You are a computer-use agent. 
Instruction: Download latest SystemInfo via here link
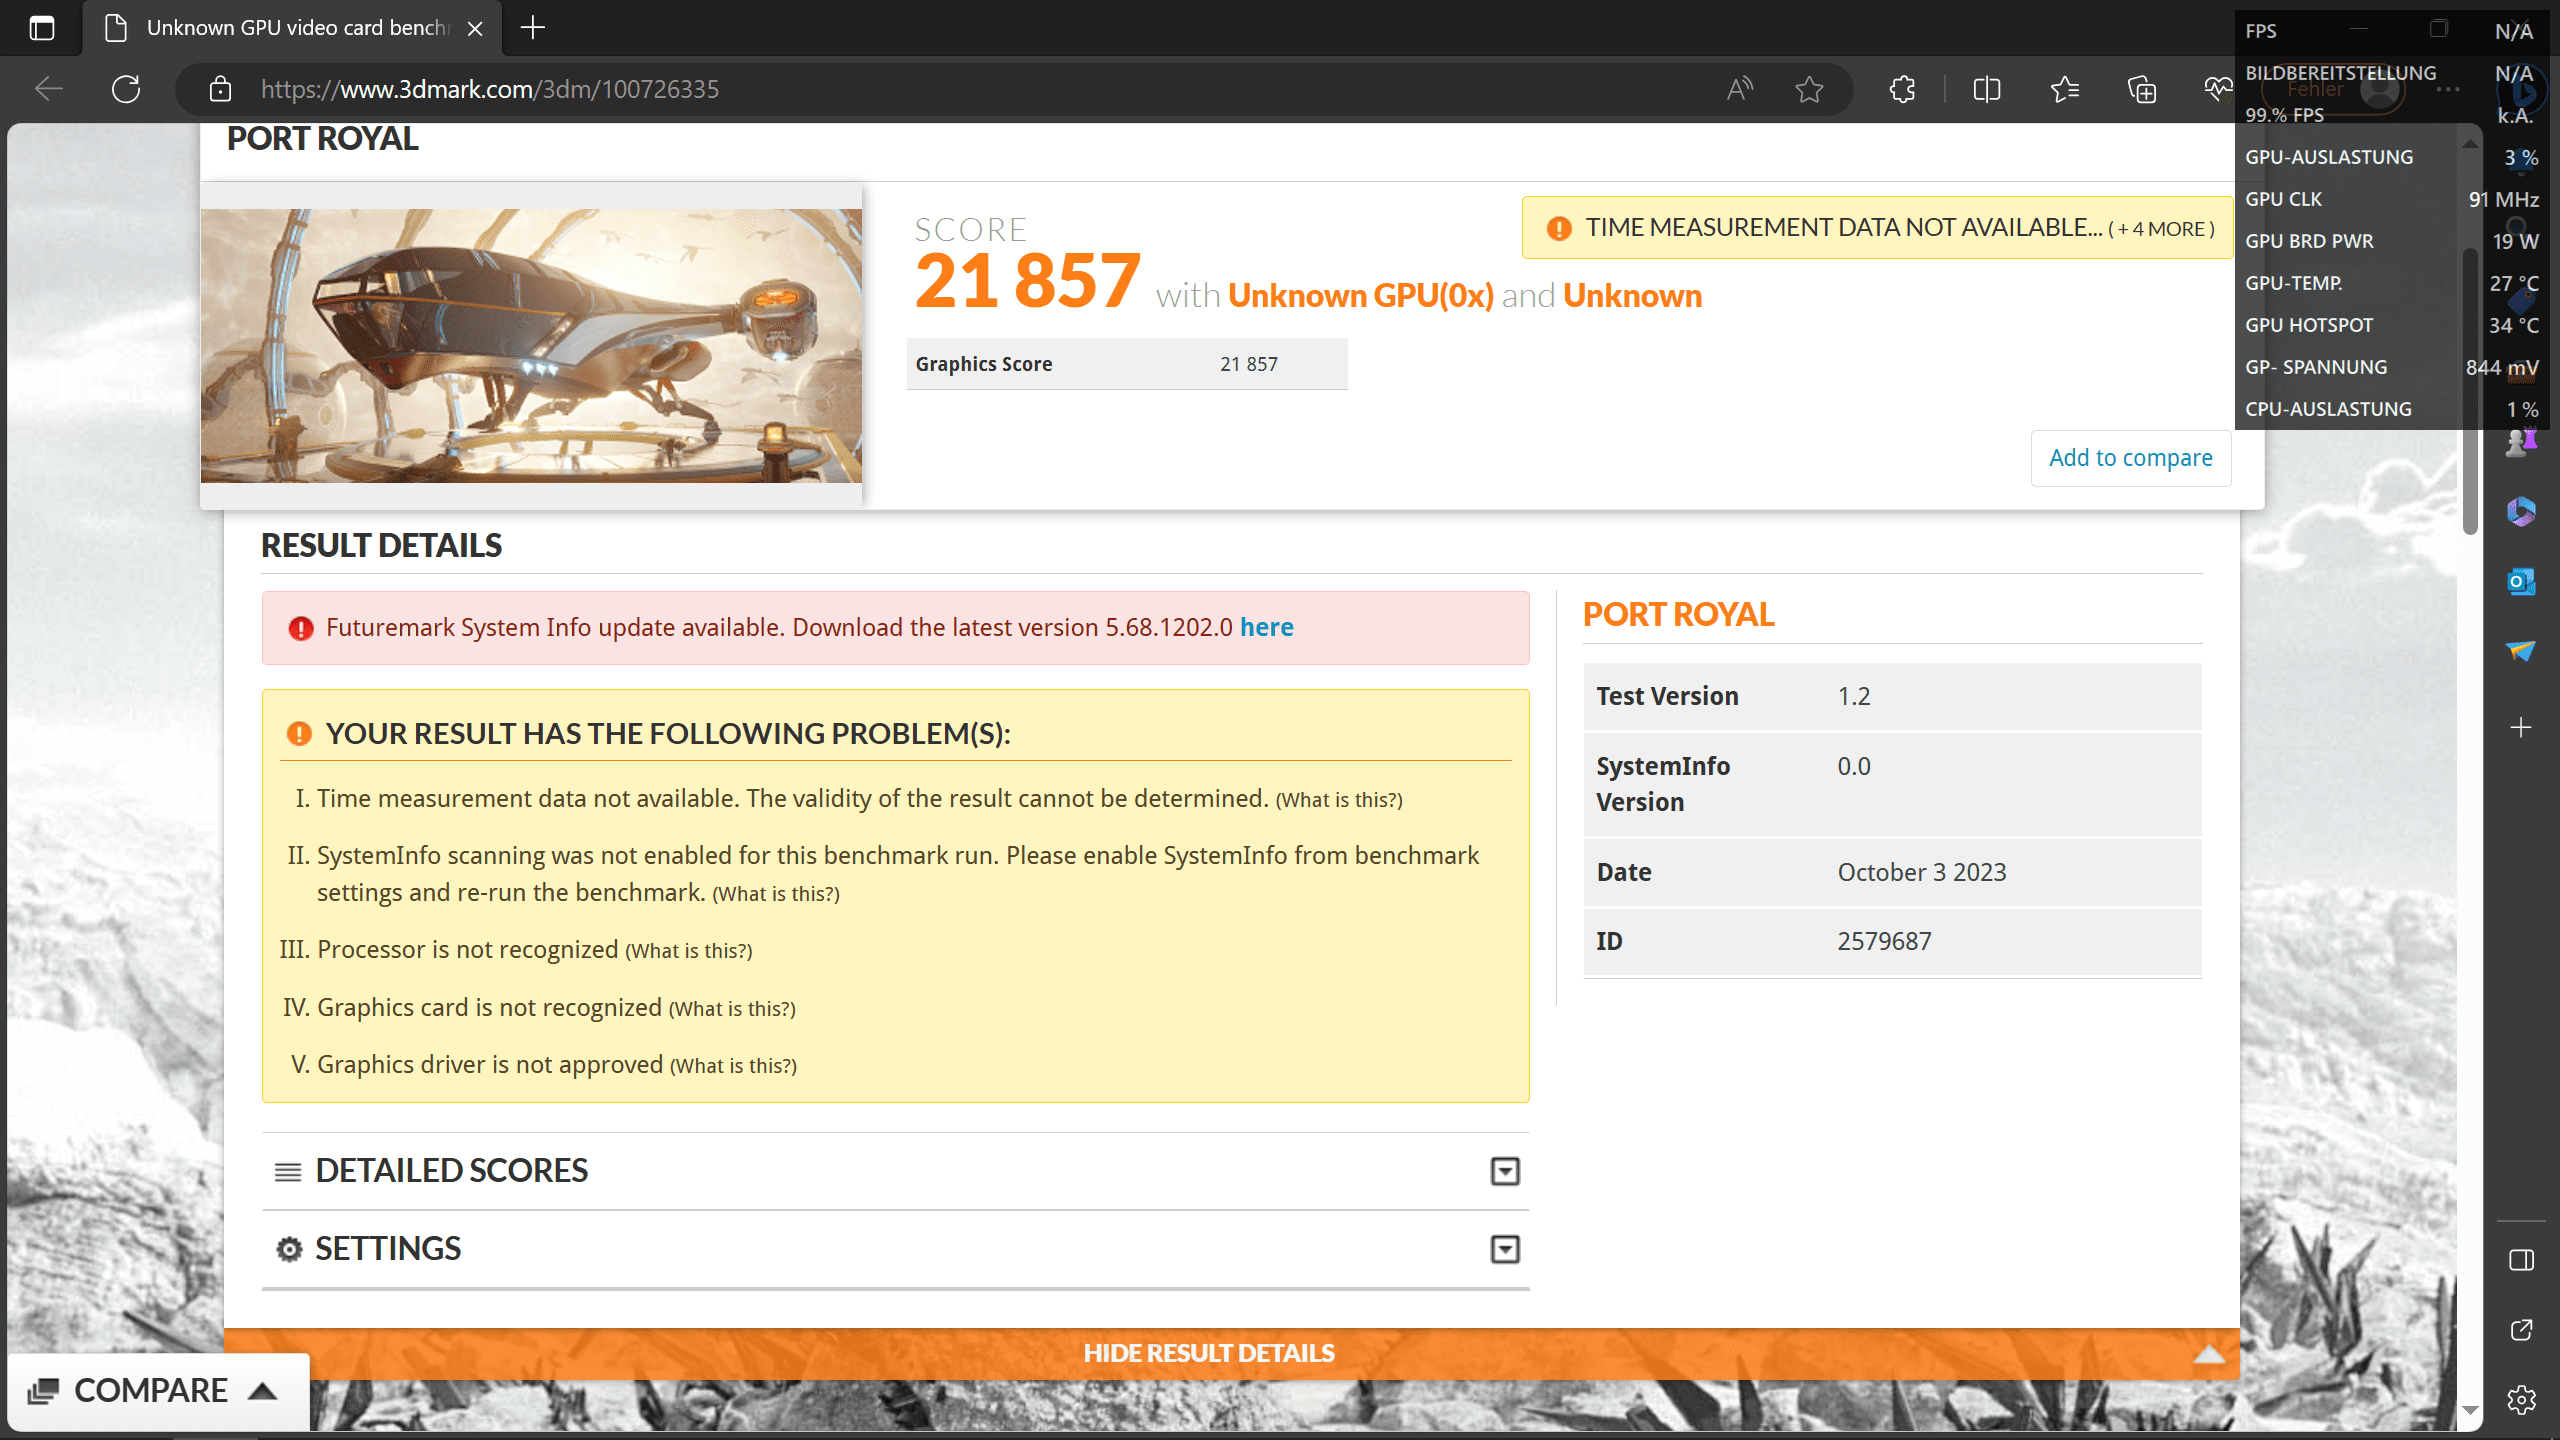click(x=1266, y=627)
